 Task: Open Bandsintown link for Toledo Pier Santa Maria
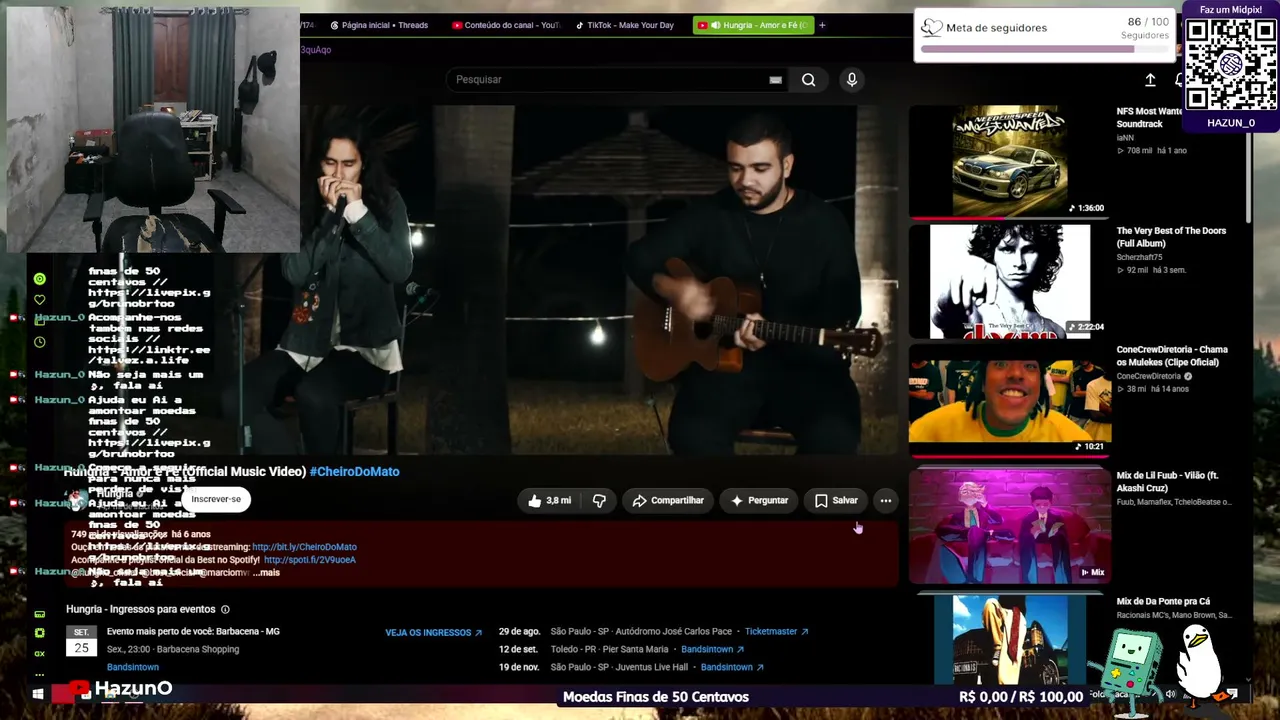point(713,650)
